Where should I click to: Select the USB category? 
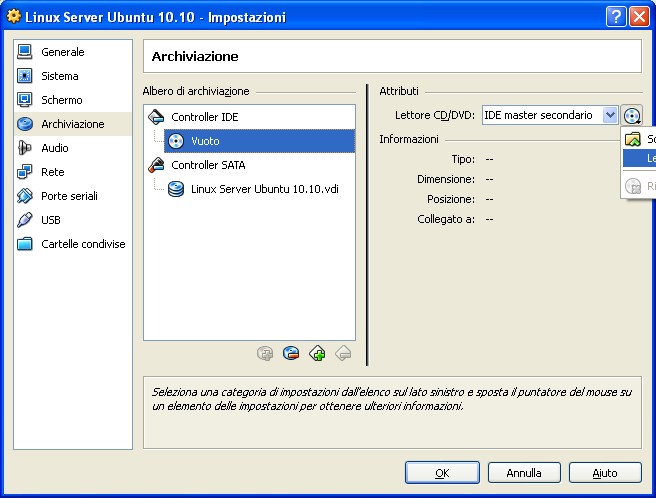tap(73, 220)
